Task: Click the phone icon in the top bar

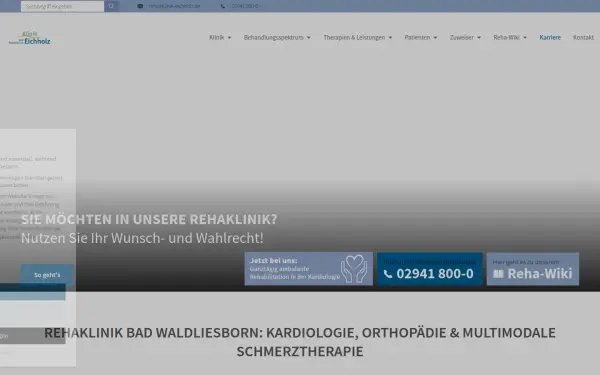Action: tap(223, 6)
